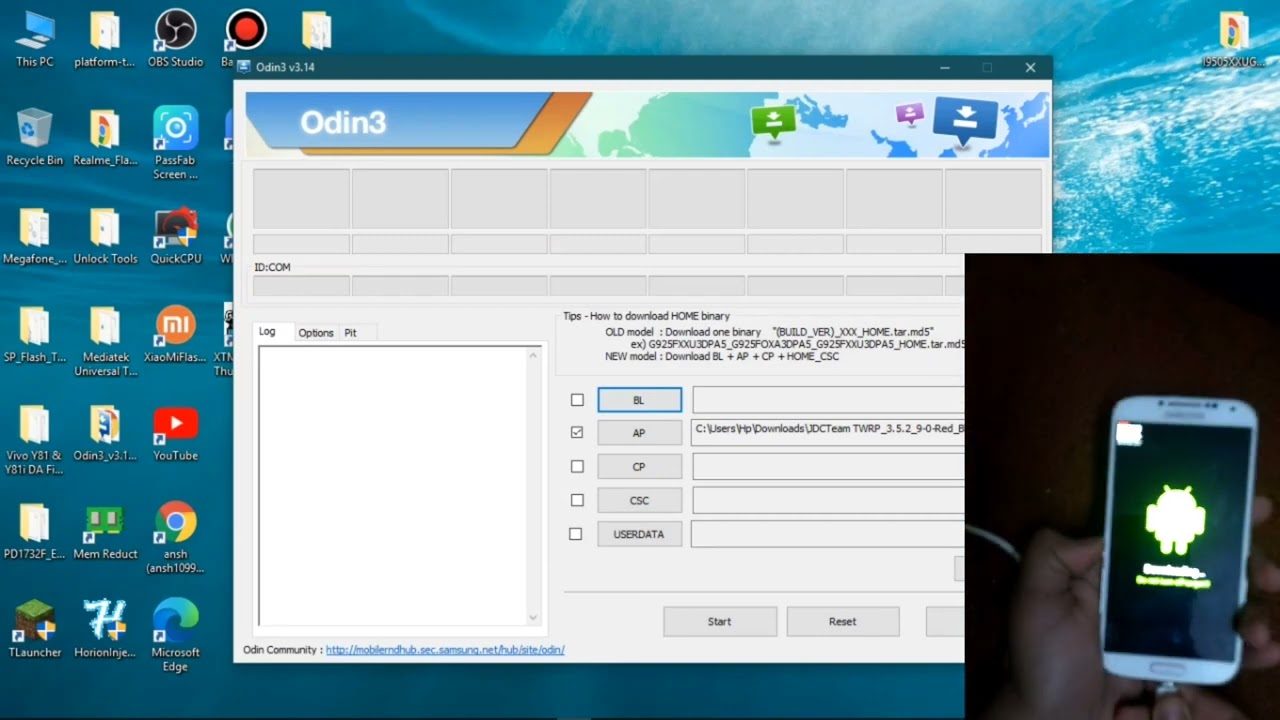
Task: Open Mediatek Universal T... folder
Action: point(105,341)
